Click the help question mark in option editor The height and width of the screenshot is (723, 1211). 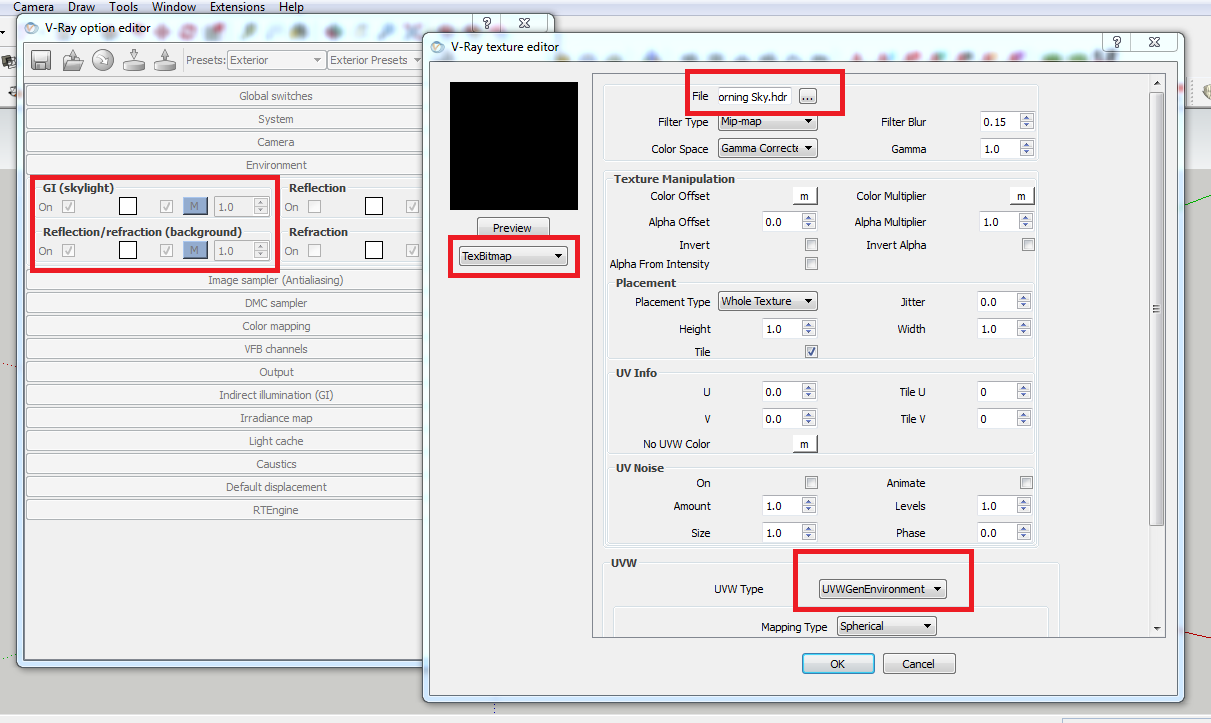click(486, 21)
